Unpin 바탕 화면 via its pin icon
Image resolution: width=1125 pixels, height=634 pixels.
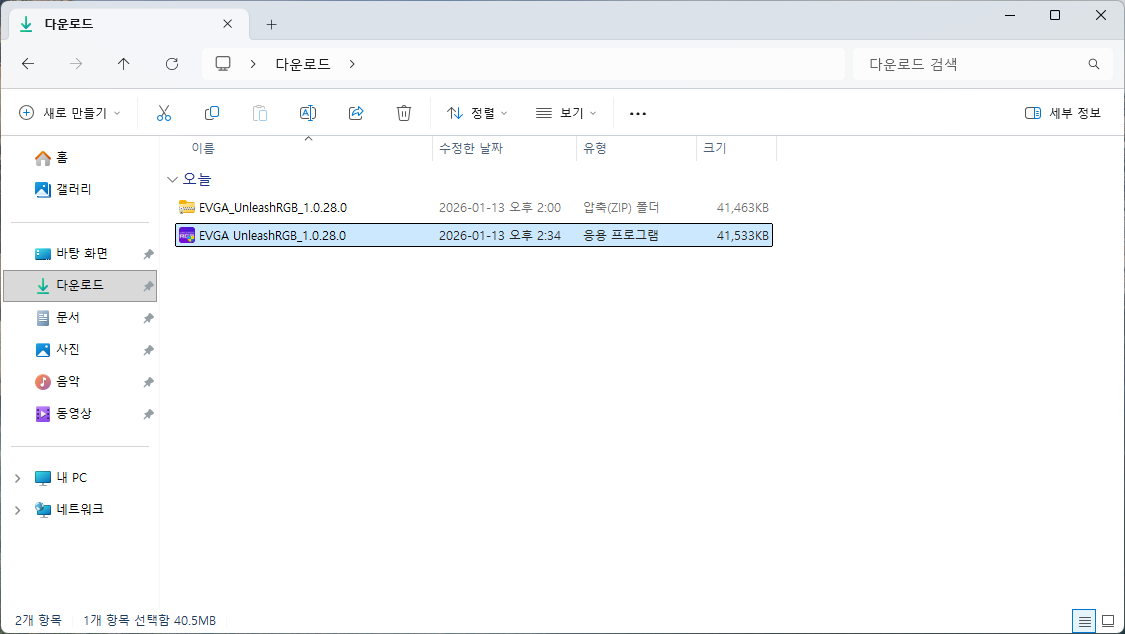(x=149, y=254)
